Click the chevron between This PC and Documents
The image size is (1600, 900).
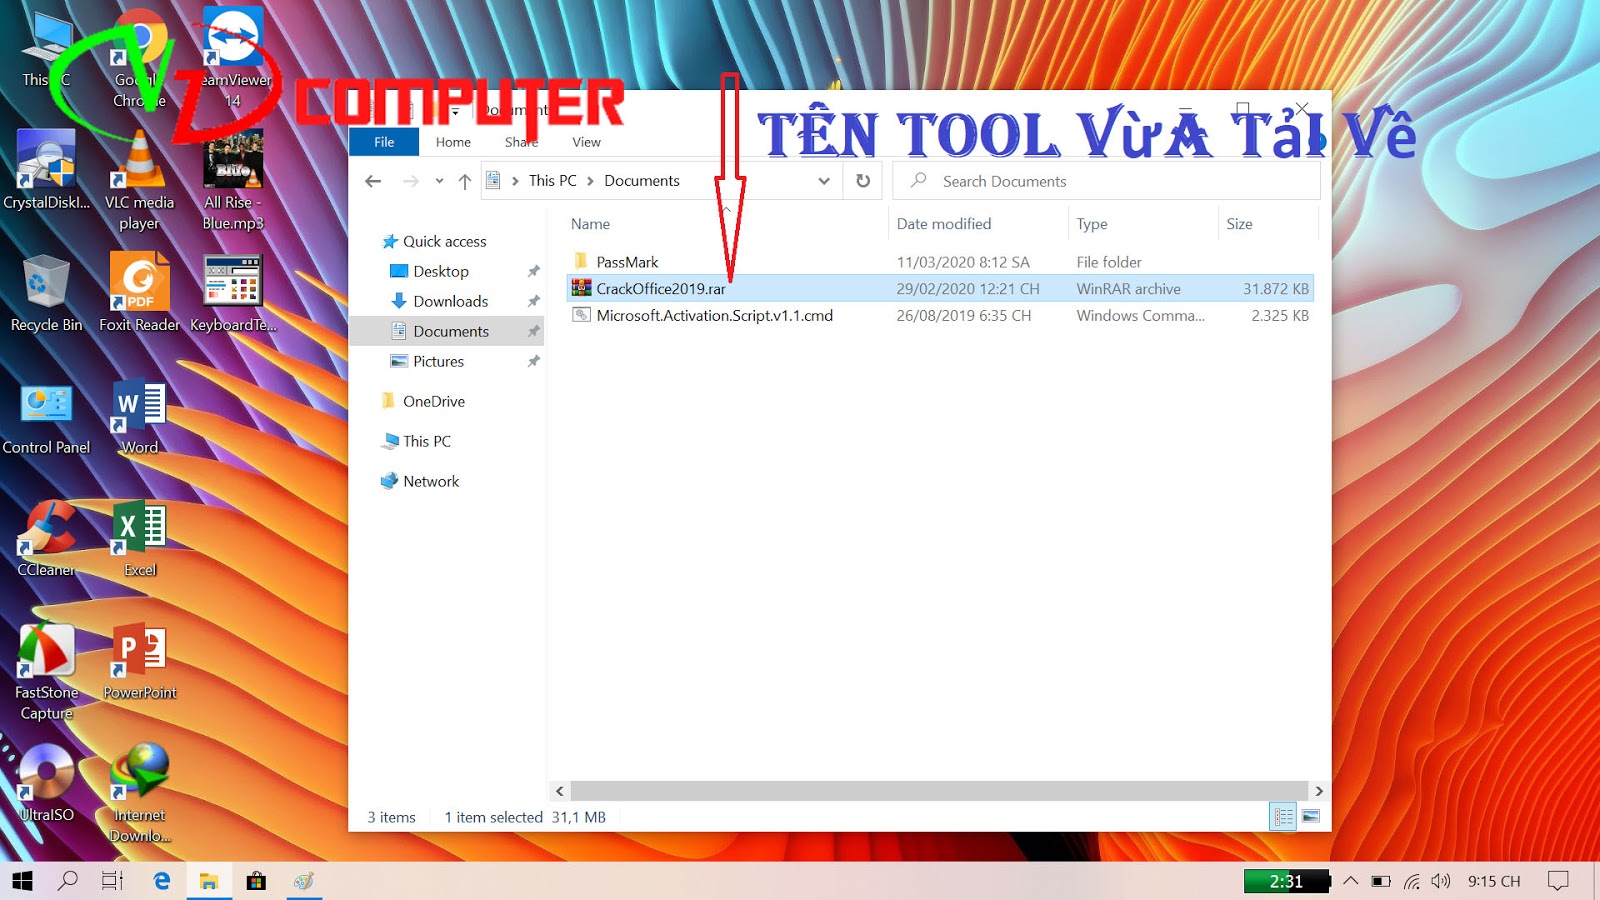pyautogui.click(x=590, y=181)
